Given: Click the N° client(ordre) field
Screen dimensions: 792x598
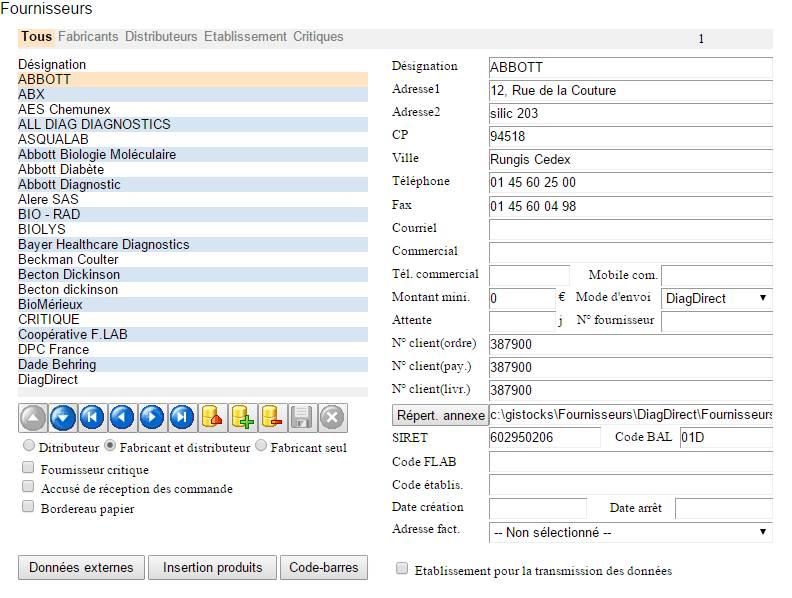Looking at the screenshot, I should [x=630, y=344].
